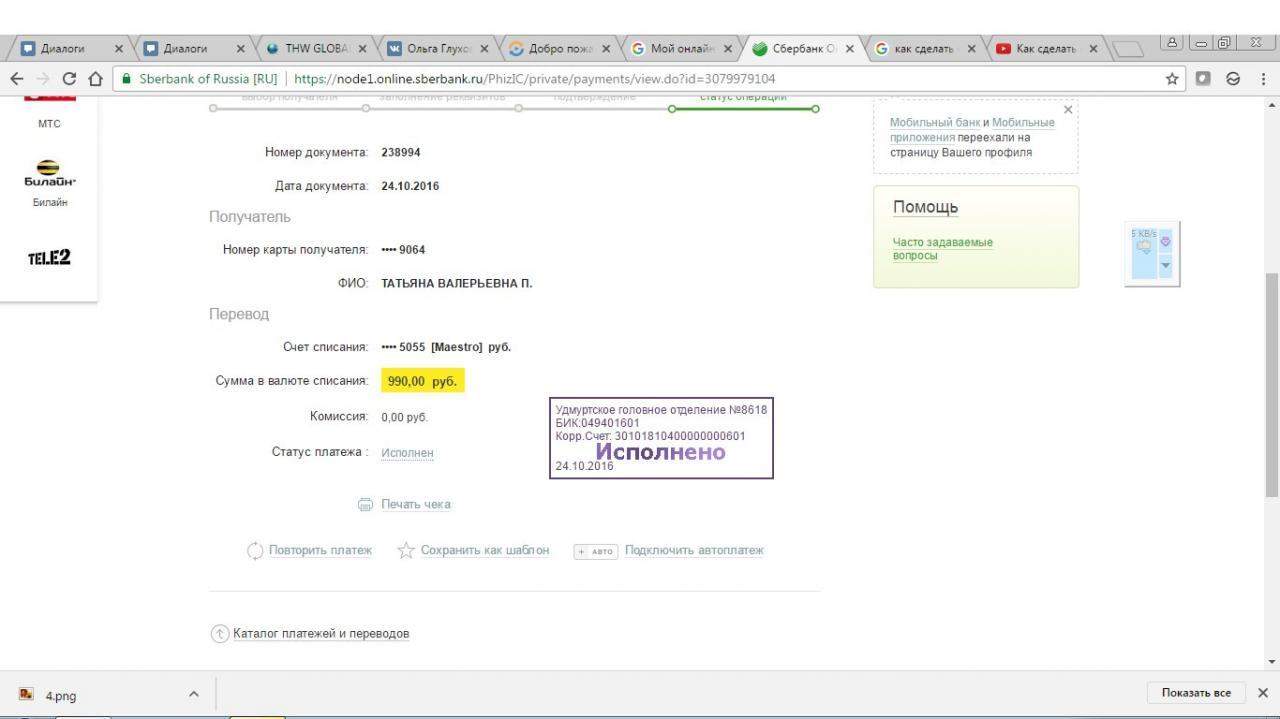Viewport: 1280px width, 719px height.
Task: Click the recipient name ТАТЬЯНА ВАЛЕРЬЕВНА П.
Action: 457,284
